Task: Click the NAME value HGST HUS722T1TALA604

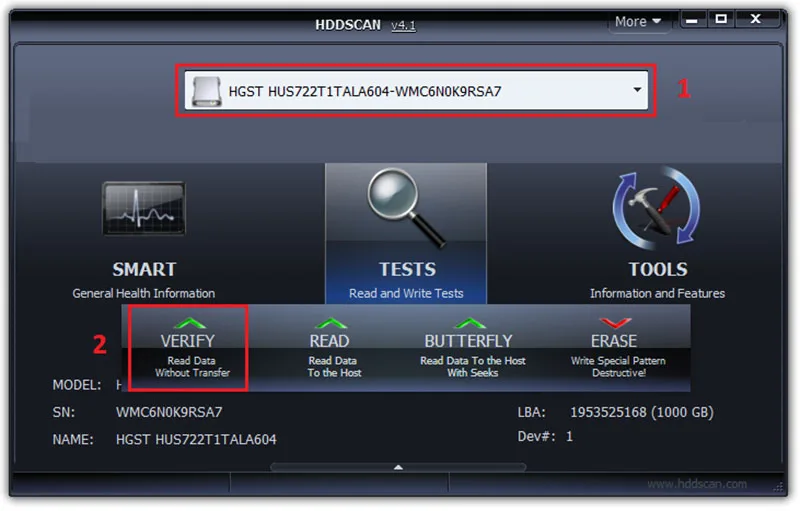Action: point(196,440)
